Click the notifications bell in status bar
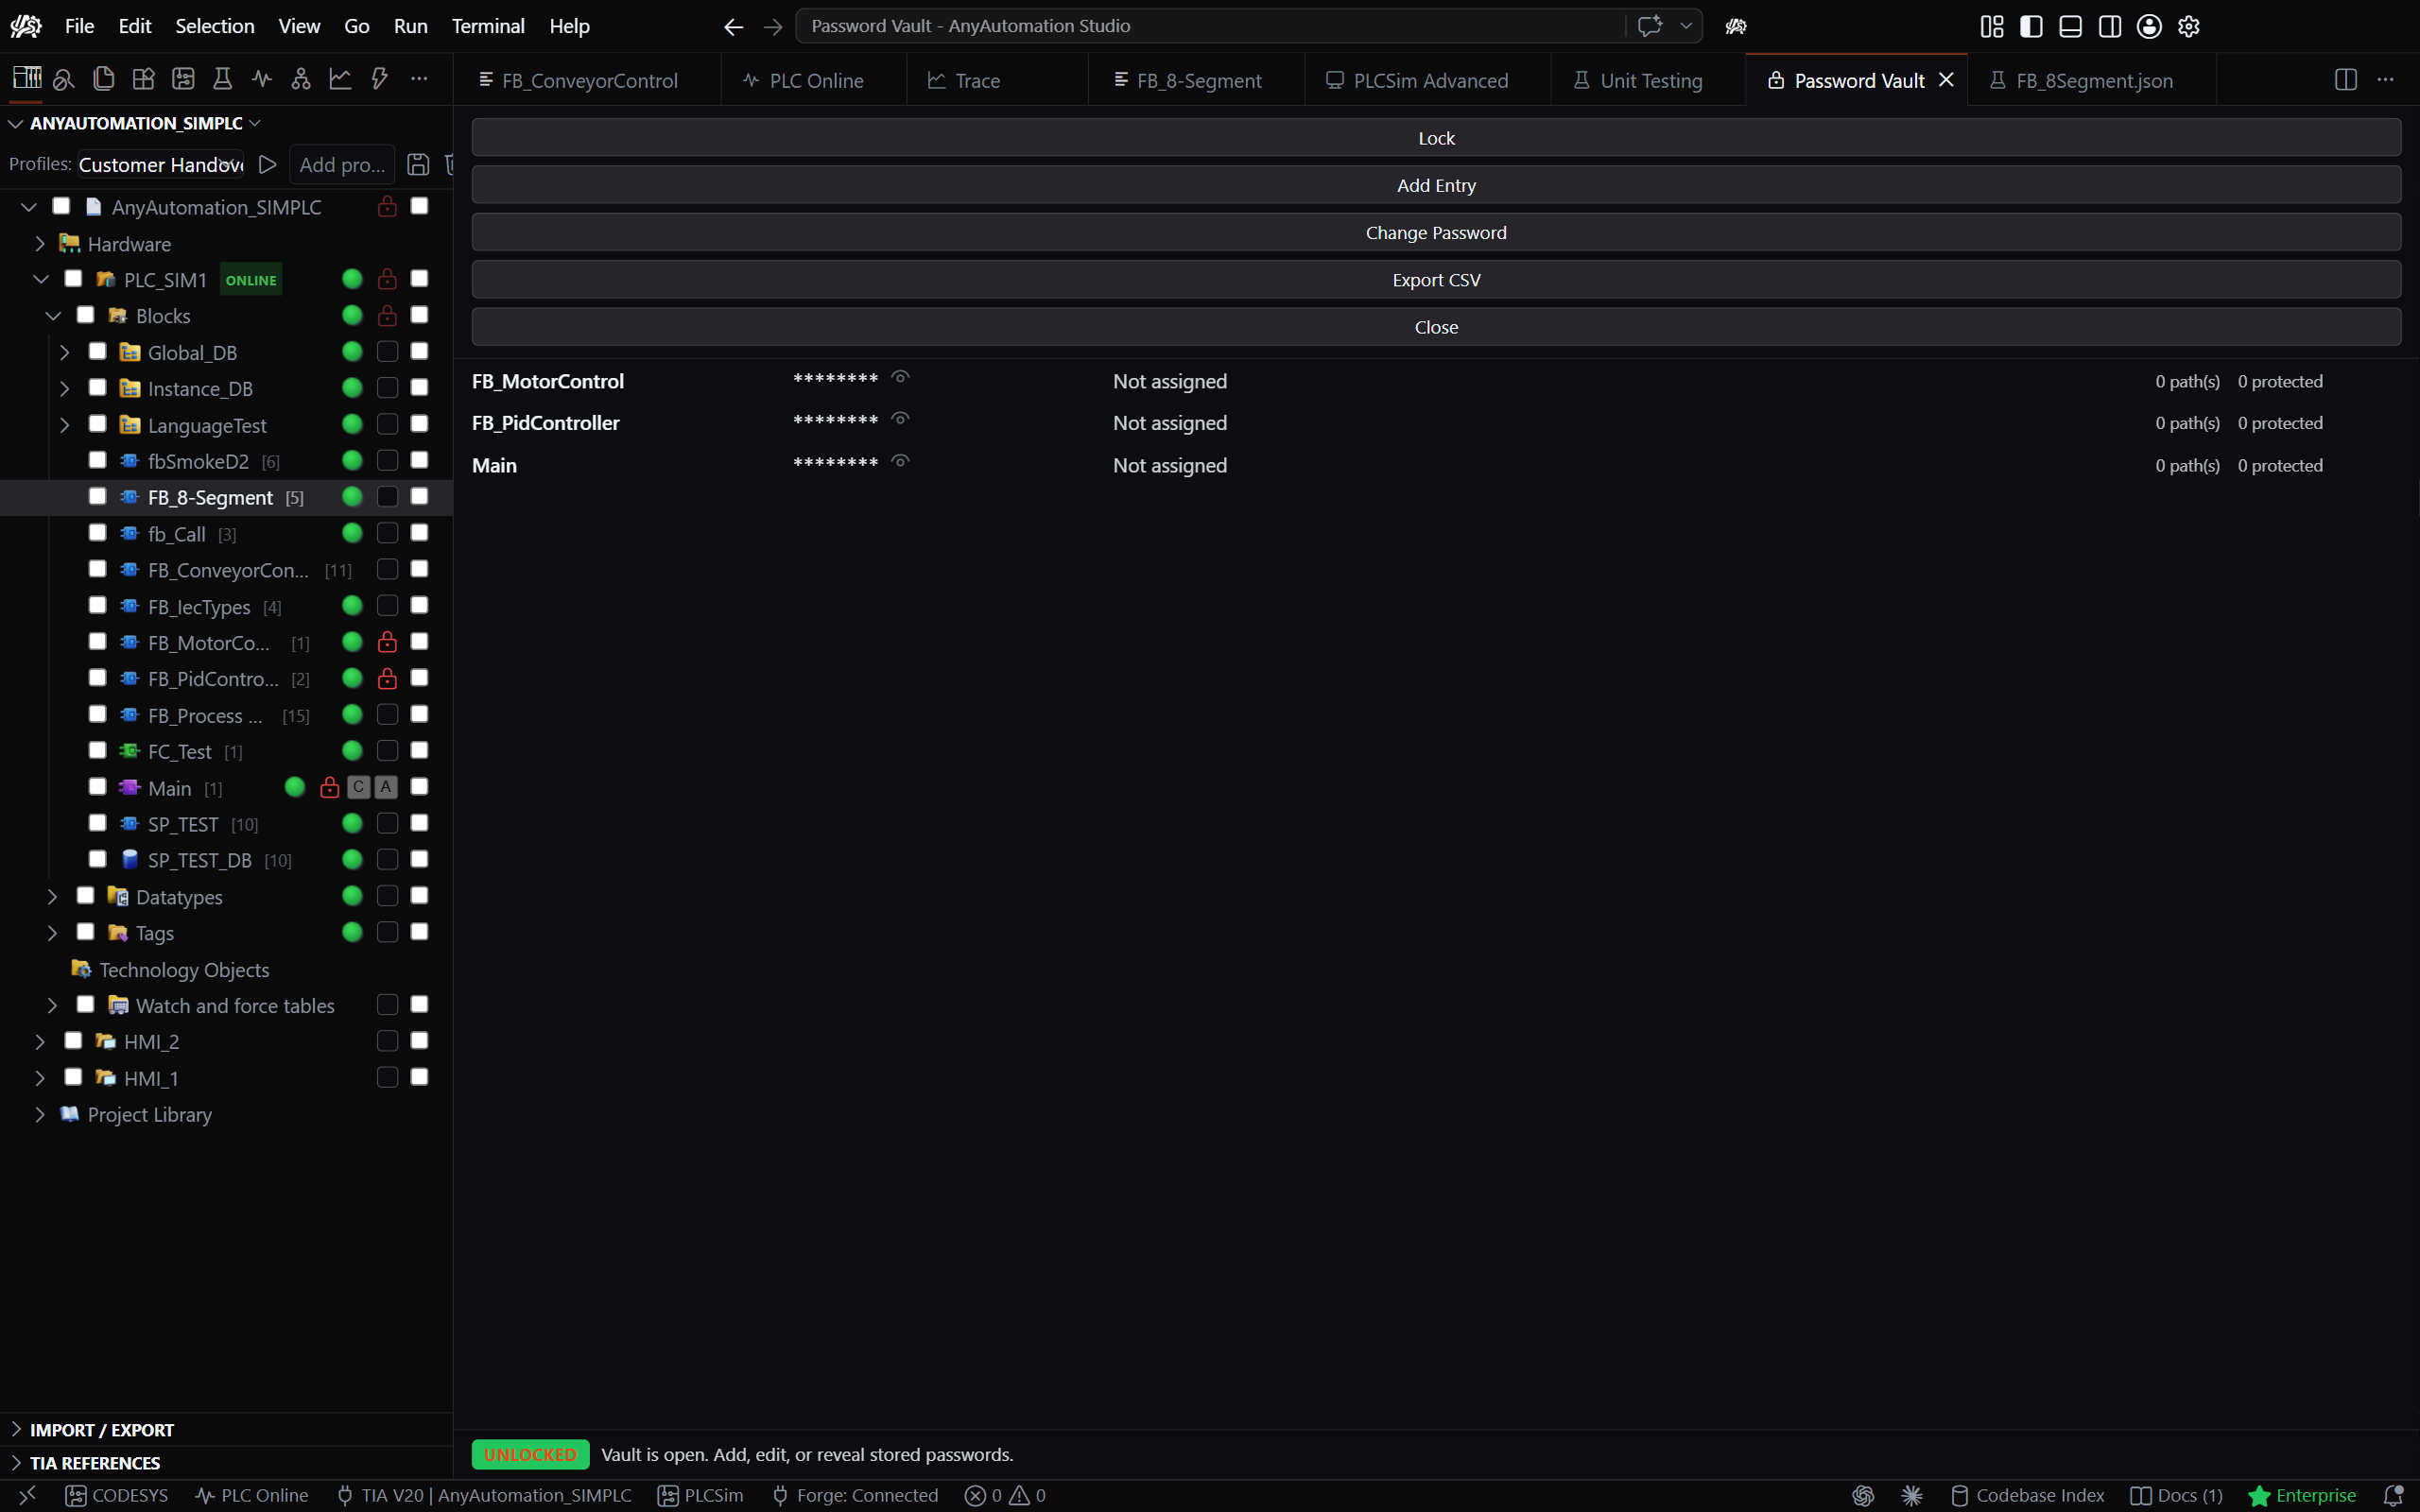The image size is (2420, 1512). tap(2393, 1495)
